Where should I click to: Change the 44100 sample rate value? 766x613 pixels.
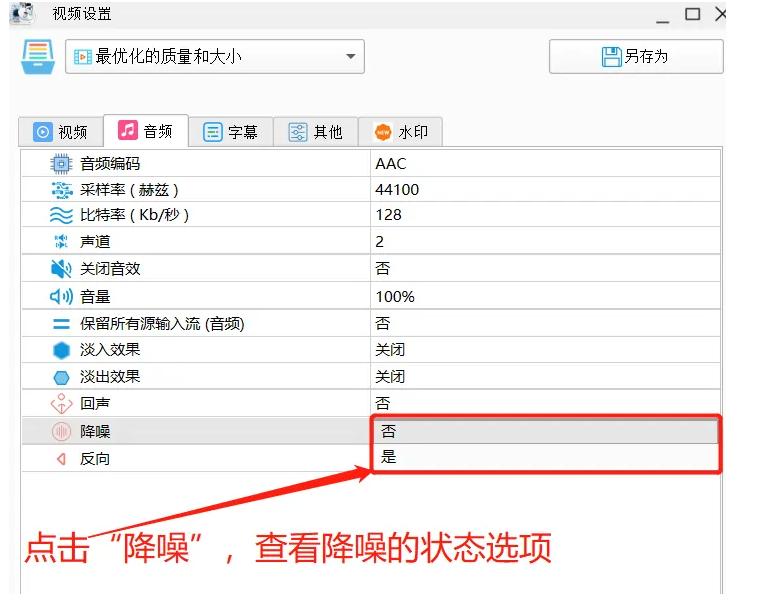(x=545, y=190)
